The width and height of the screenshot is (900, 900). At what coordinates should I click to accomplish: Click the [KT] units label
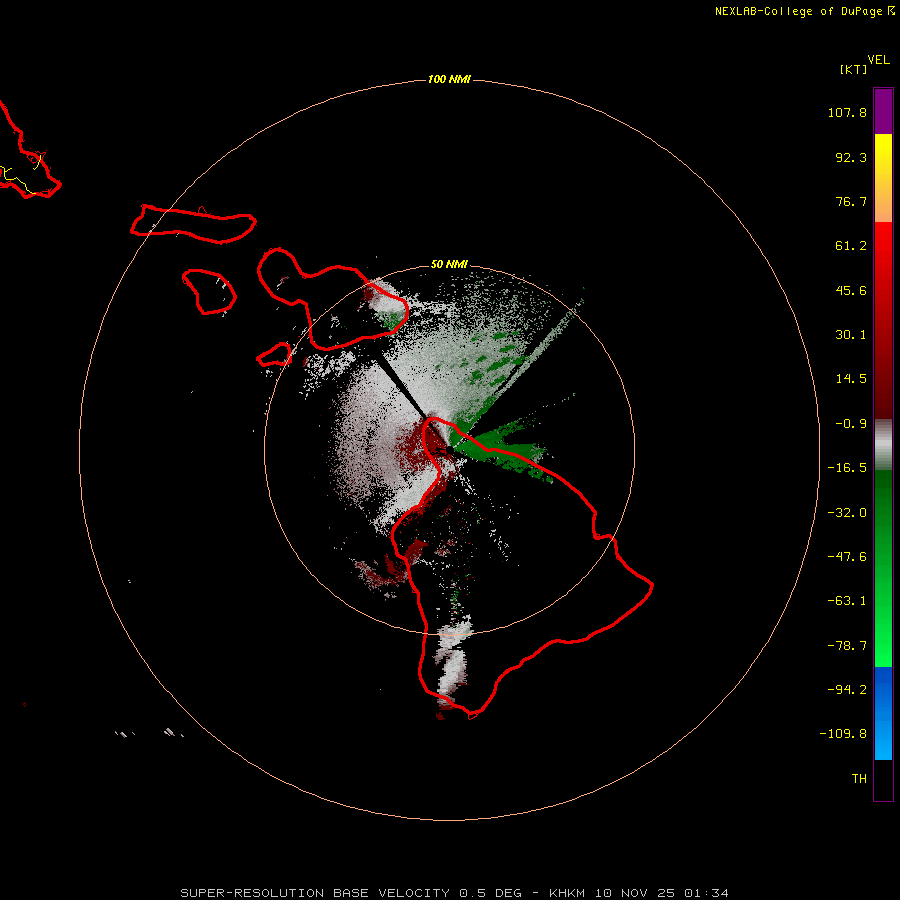[854, 69]
